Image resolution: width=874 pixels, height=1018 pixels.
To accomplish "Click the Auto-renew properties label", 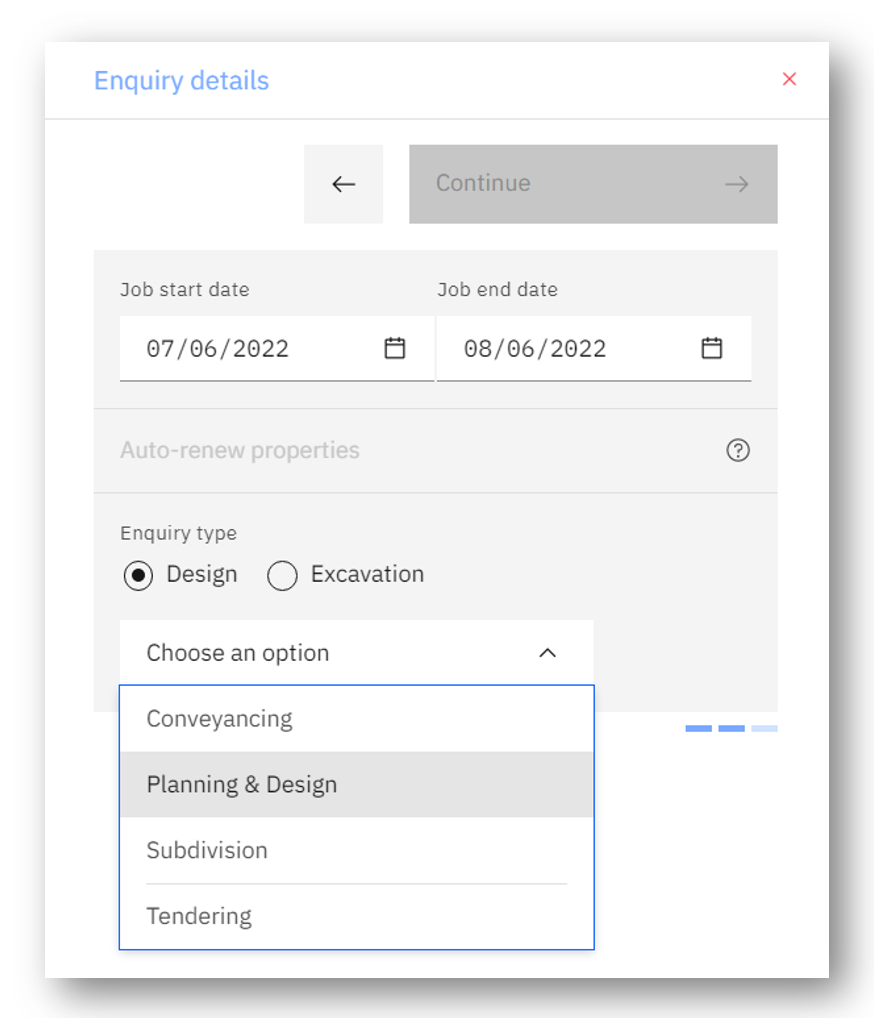I will coord(240,450).
